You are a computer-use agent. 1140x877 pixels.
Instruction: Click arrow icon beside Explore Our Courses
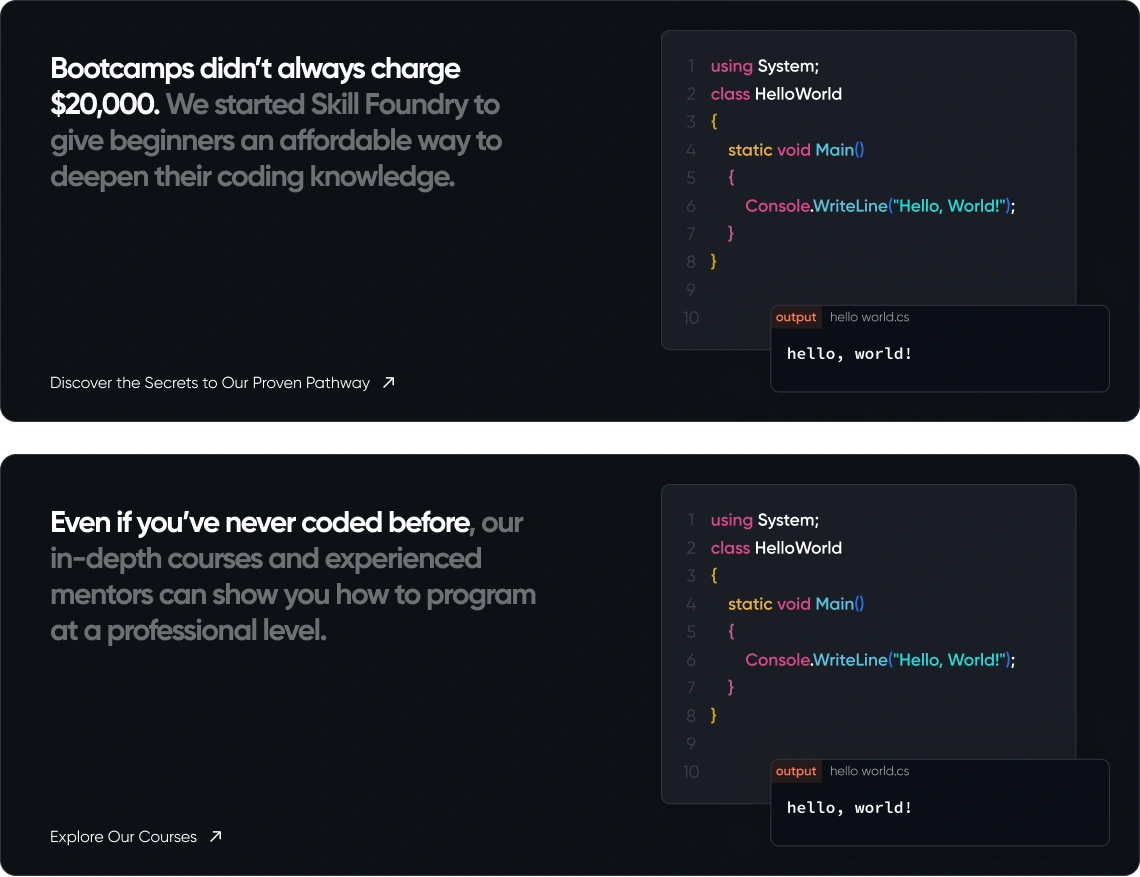[216, 836]
